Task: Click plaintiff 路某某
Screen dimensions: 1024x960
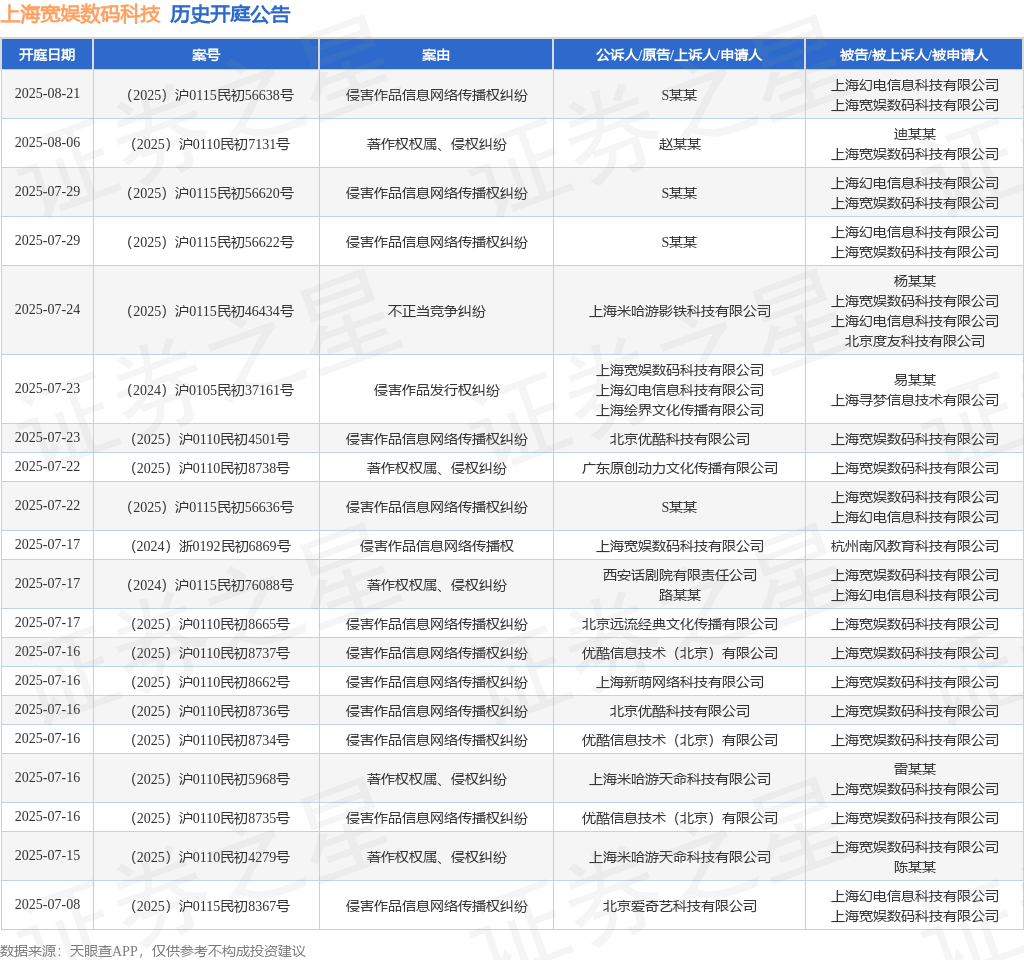Action: pyautogui.click(x=679, y=596)
